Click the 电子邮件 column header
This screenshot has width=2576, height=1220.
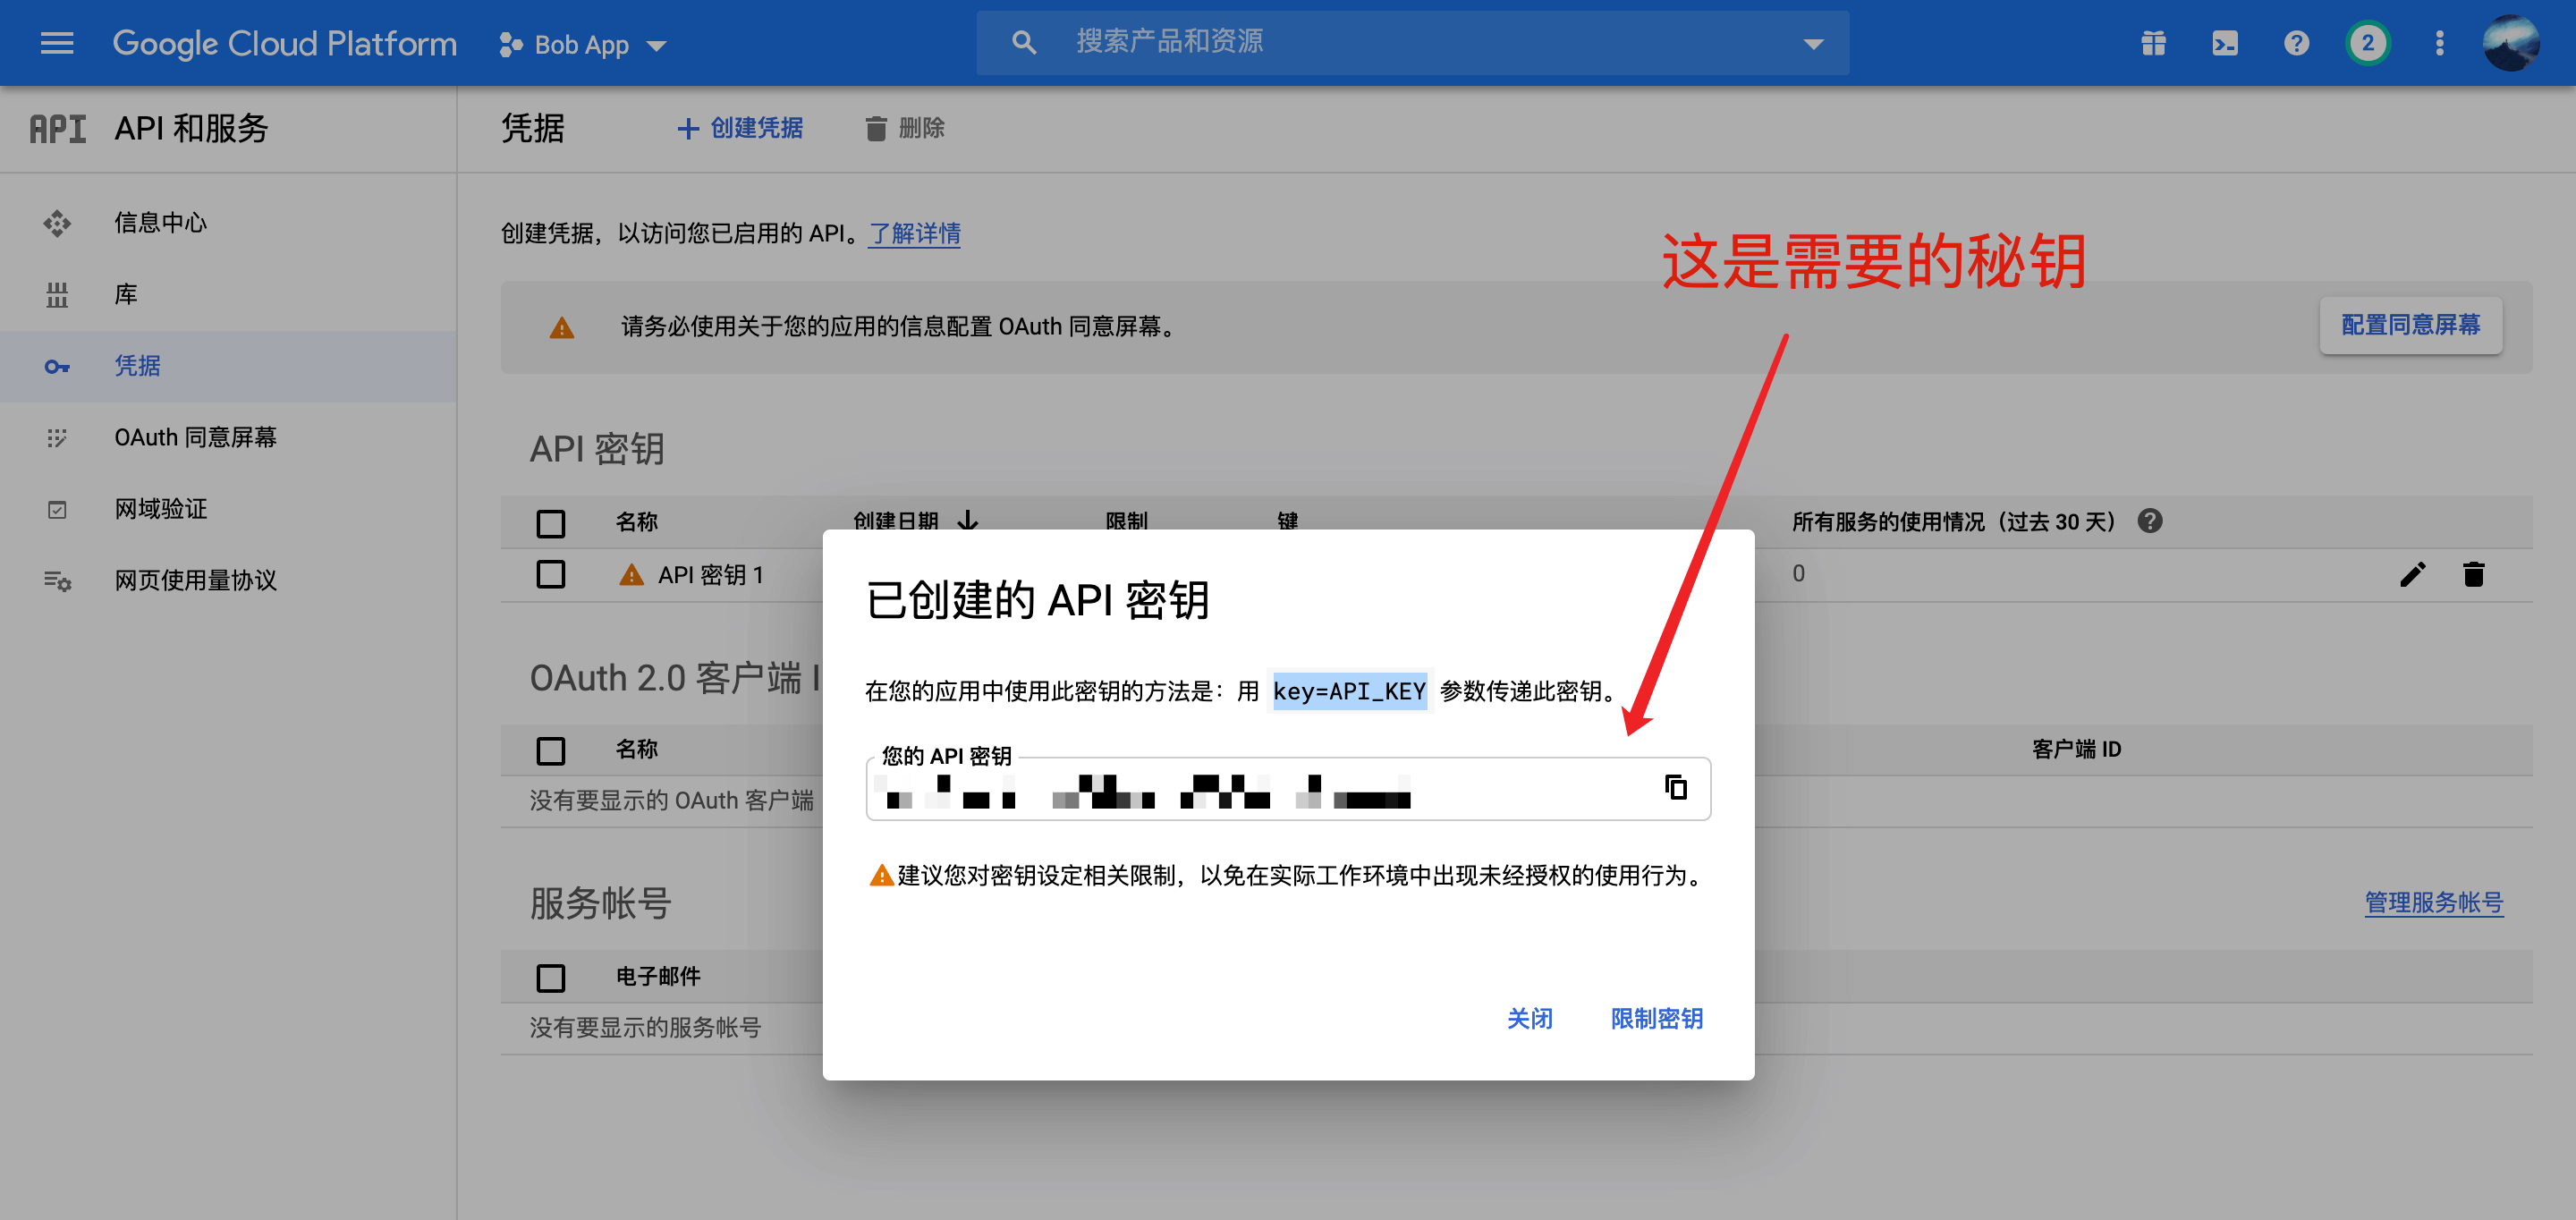point(658,976)
